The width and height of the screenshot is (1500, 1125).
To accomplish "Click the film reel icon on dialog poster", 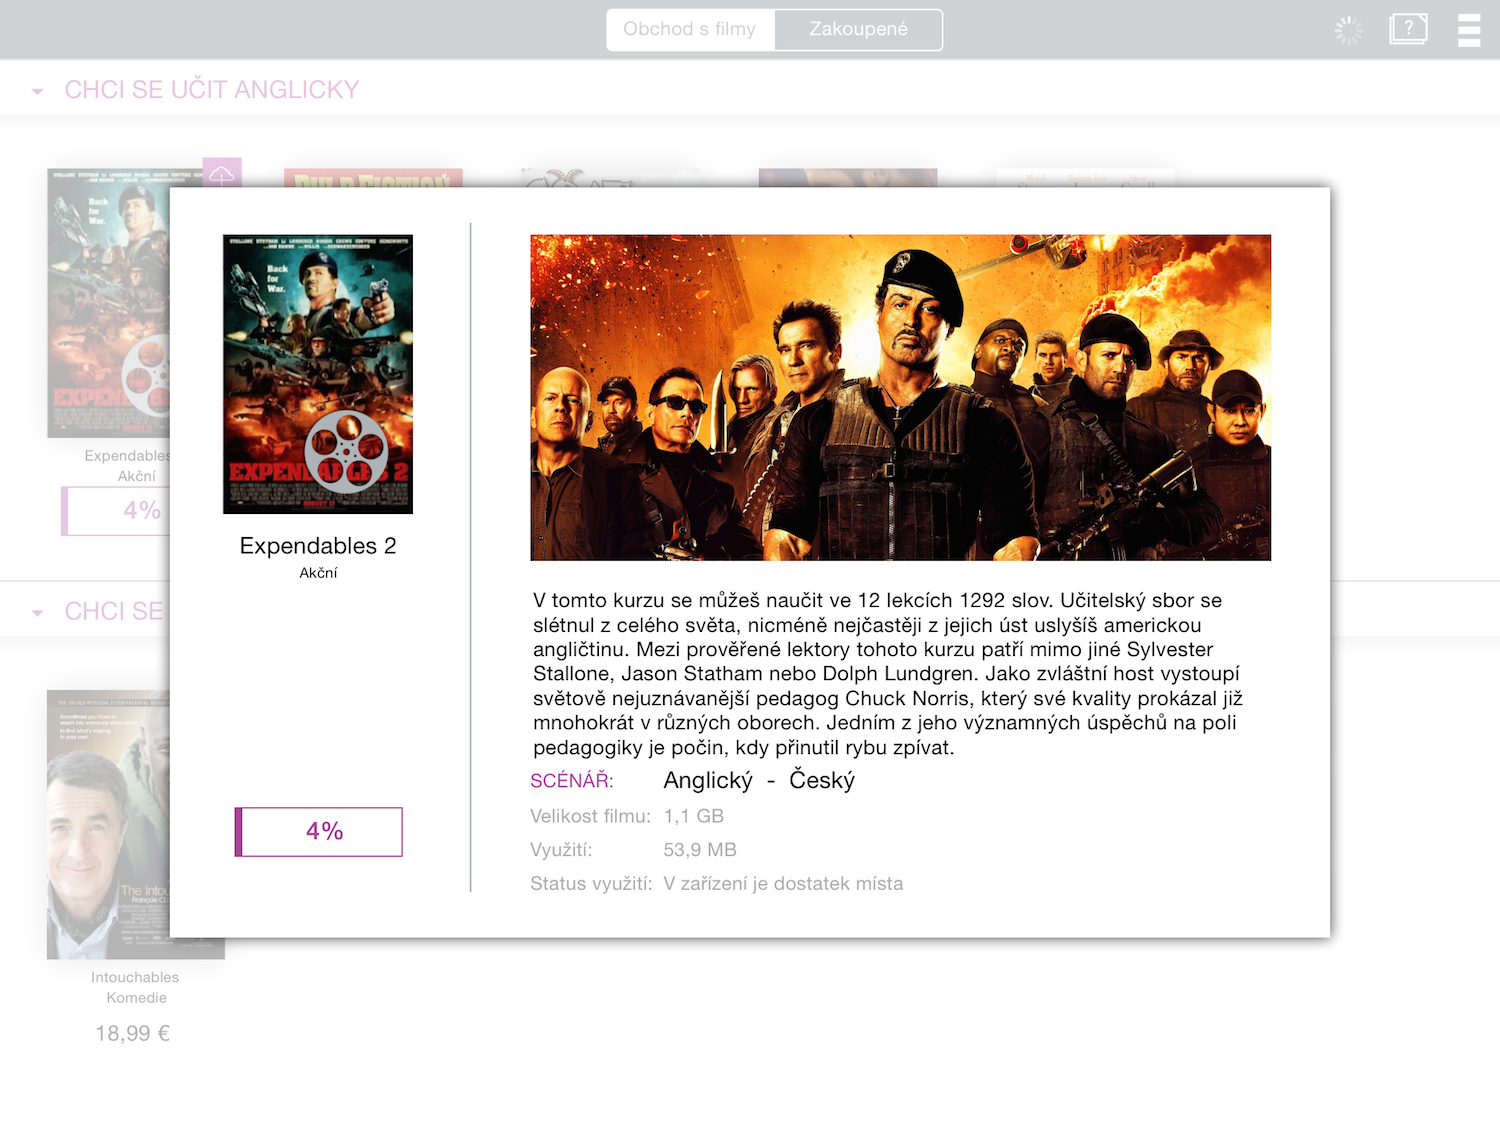I will pos(346,451).
